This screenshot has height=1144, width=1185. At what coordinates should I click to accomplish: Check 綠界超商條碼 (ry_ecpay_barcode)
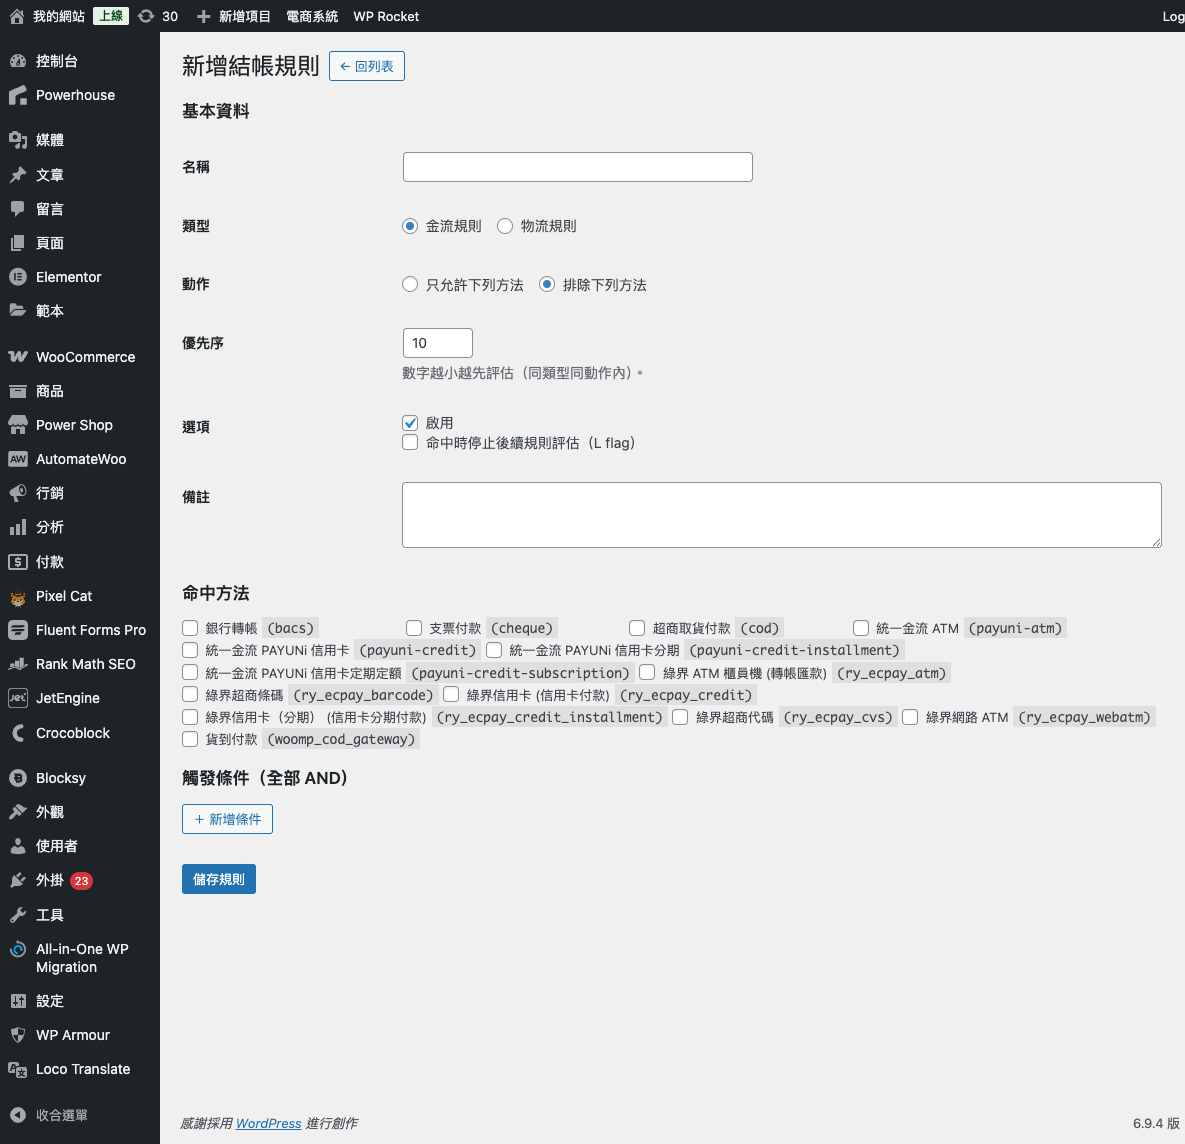click(x=190, y=694)
